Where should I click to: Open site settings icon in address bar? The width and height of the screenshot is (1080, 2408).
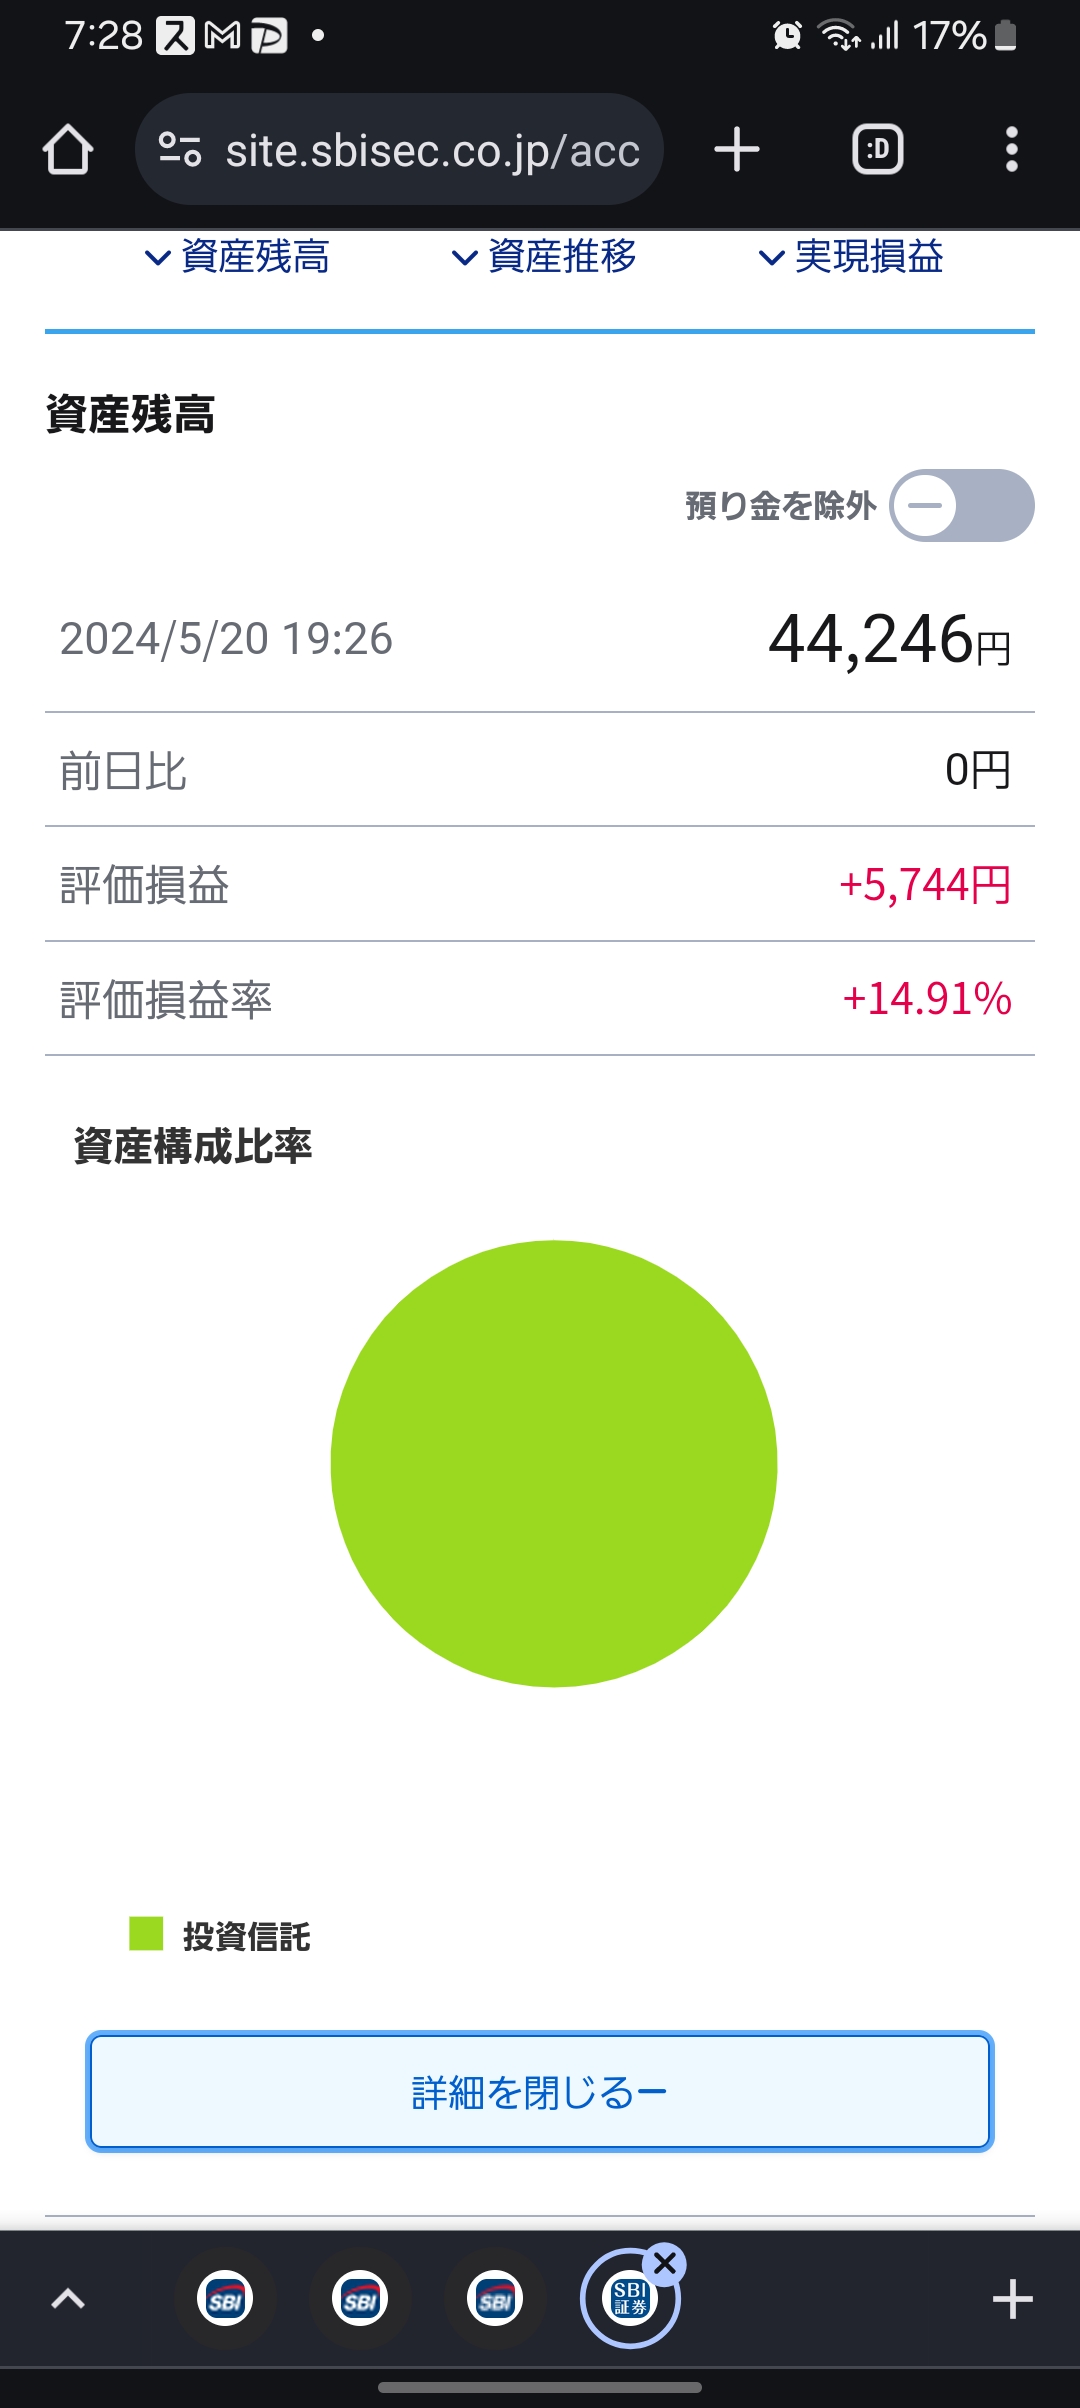point(181,150)
